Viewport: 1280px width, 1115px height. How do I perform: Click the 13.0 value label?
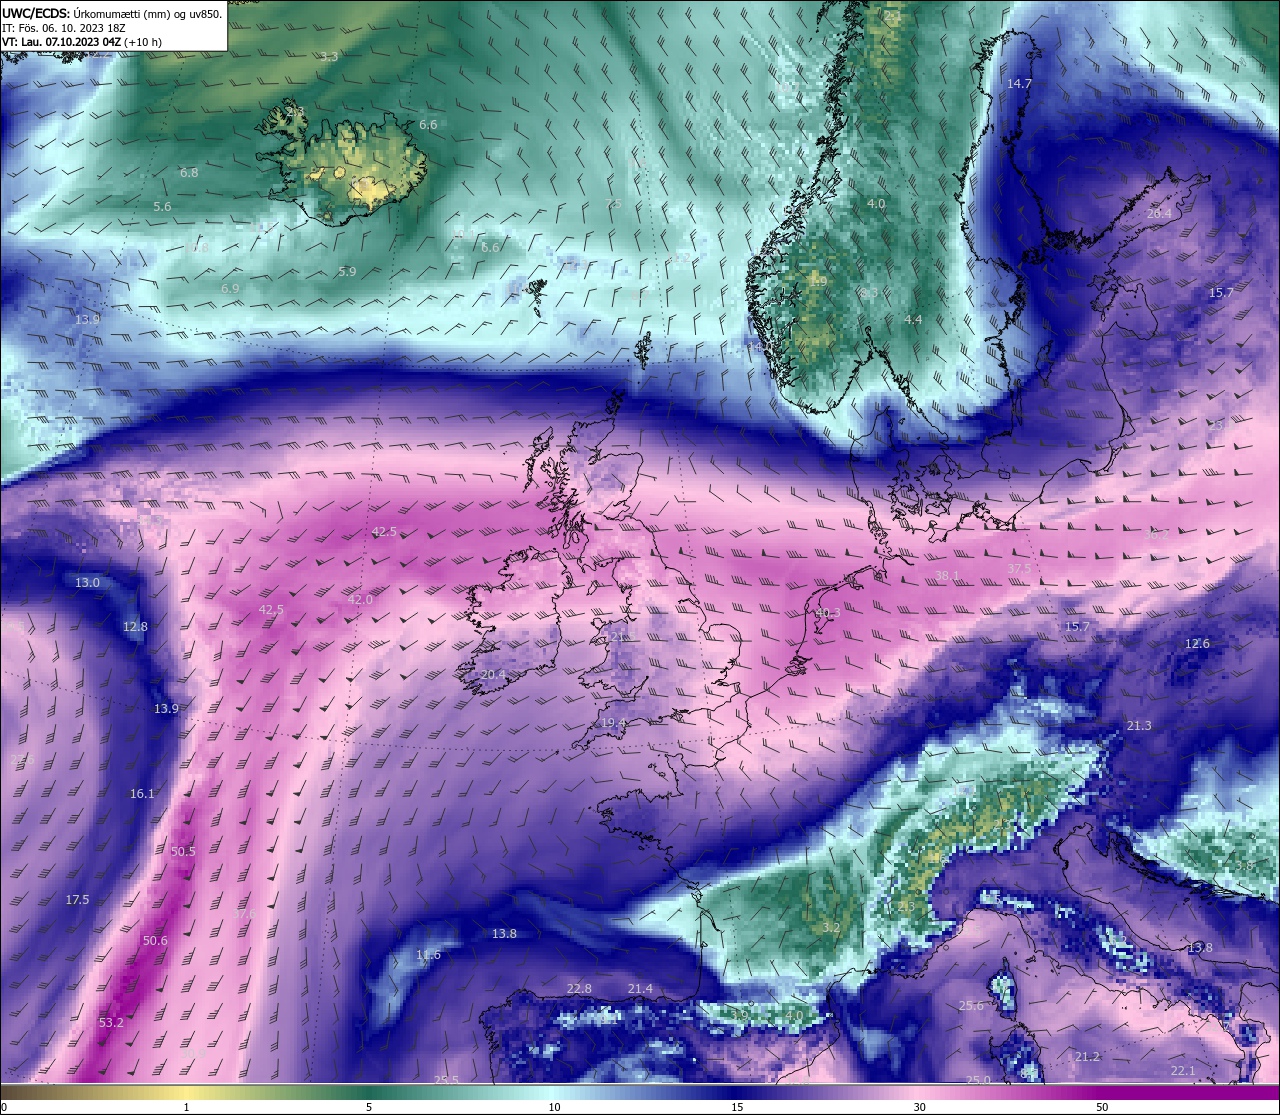tap(87, 583)
